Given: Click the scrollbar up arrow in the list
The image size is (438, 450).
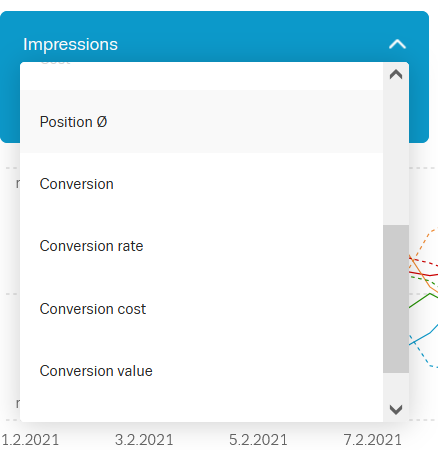Looking at the screenshot, I should (x=396, y=74).
